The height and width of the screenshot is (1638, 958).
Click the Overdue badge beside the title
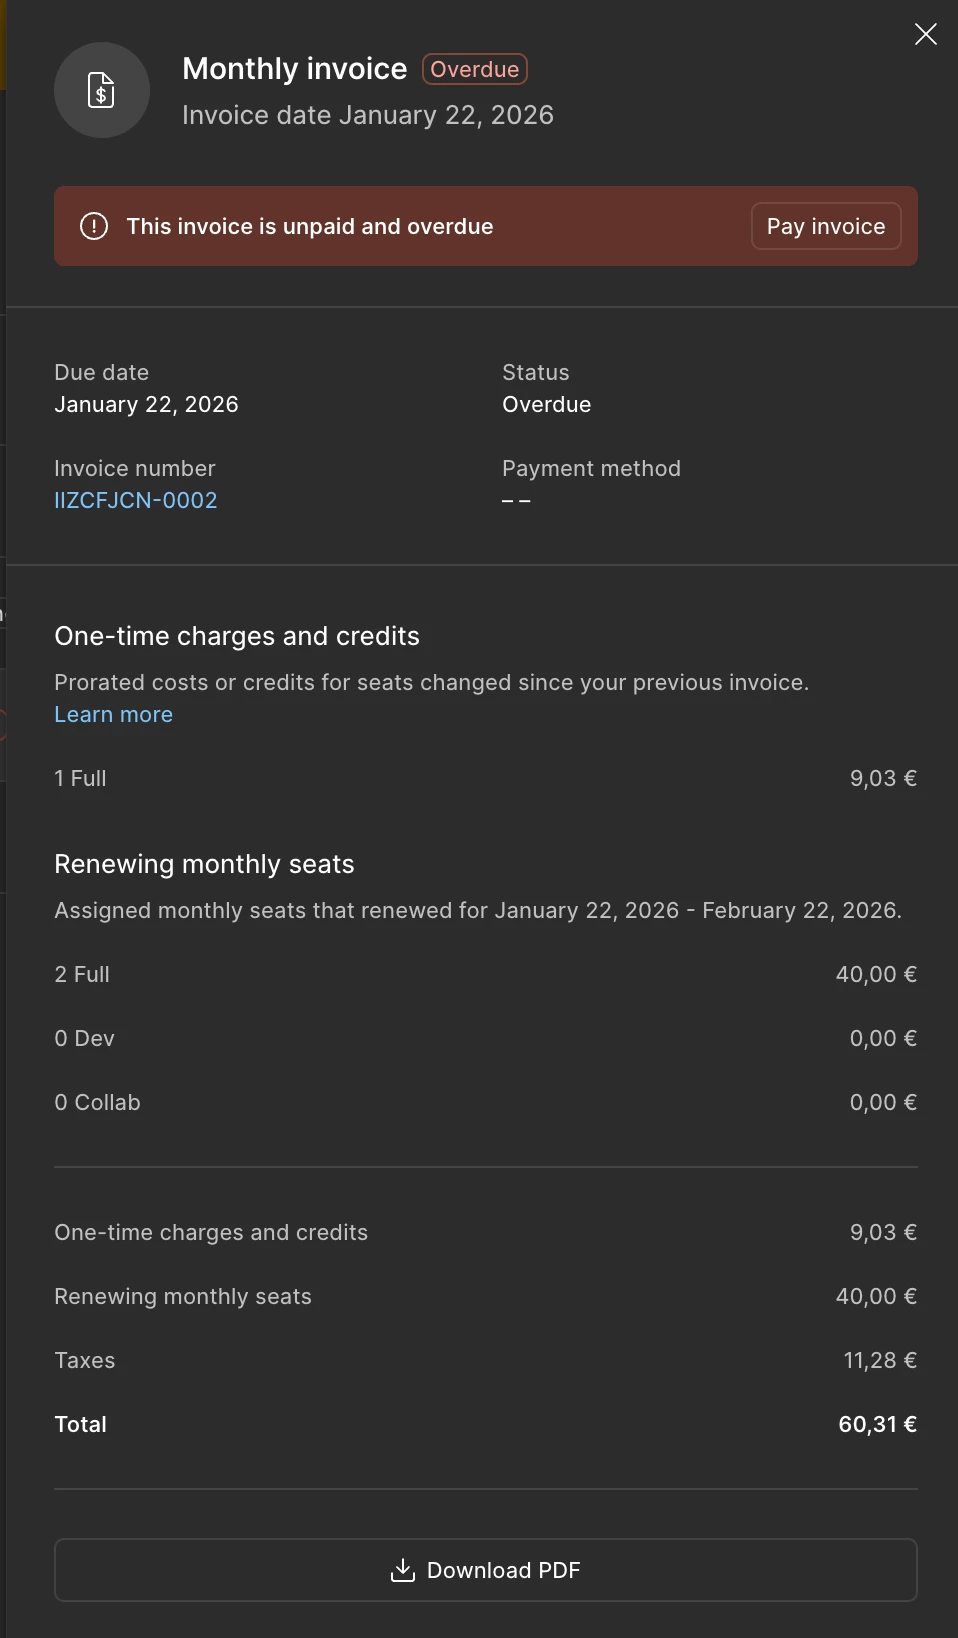(x=474, y=69)
